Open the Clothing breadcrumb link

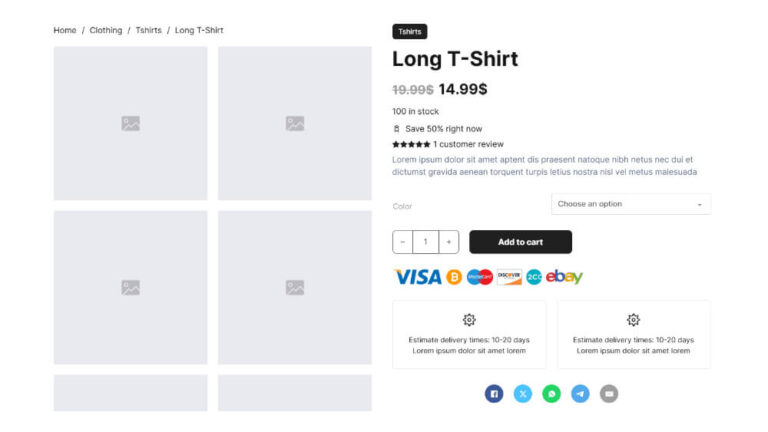tap(106, 30)
